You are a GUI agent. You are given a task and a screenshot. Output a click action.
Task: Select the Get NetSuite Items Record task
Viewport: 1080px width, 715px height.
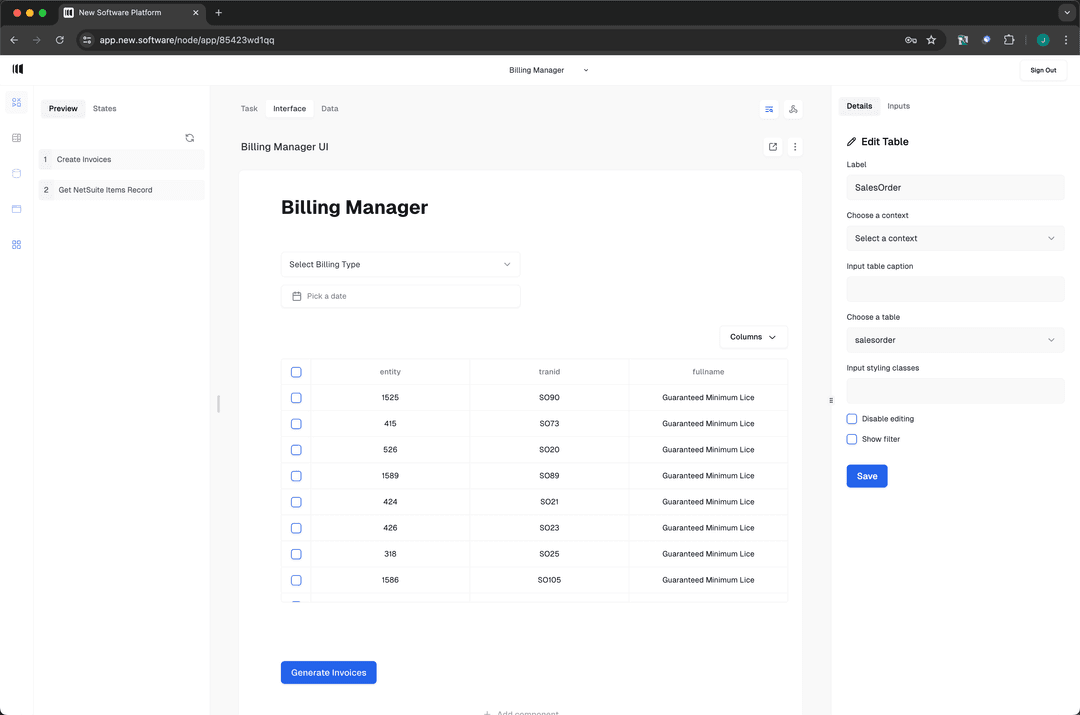coord(122,190)
